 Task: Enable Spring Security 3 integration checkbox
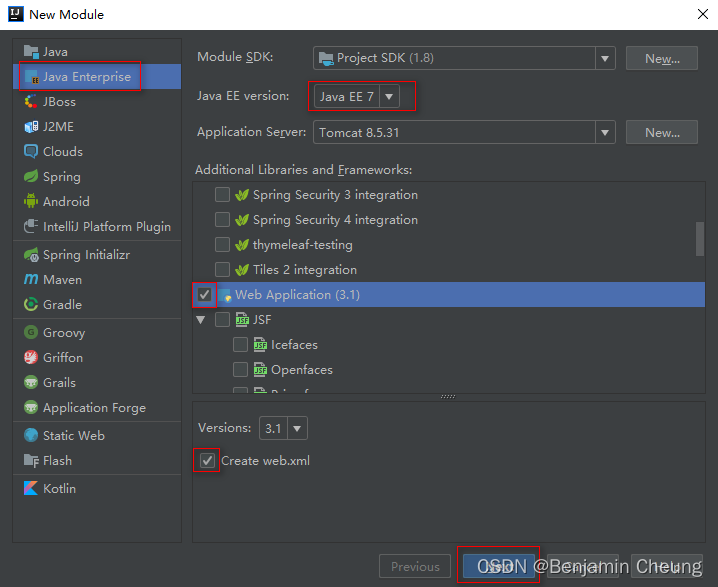click(x=223, y=195)
